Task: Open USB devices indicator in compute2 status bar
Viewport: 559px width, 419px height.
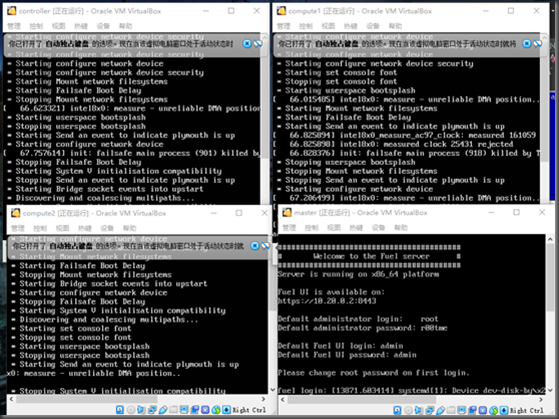Action: (x=163, y=410)
